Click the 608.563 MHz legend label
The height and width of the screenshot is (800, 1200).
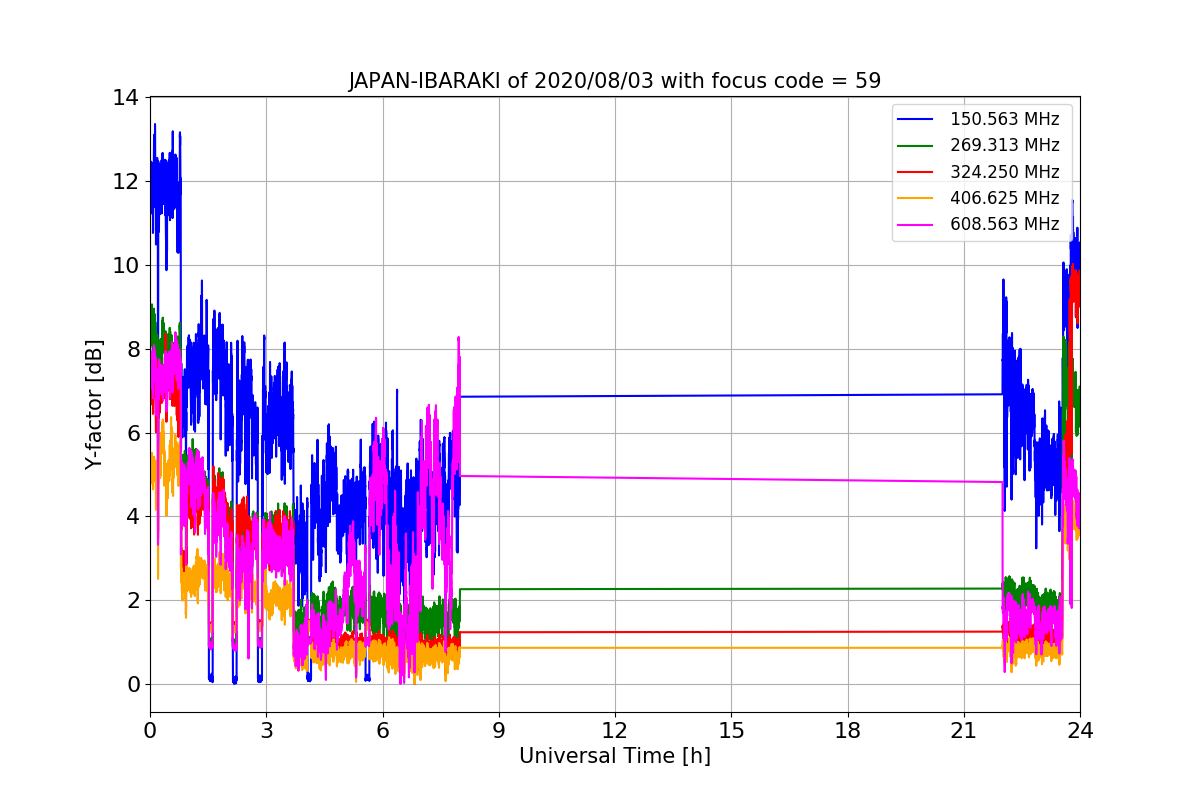coord(1004,224)
